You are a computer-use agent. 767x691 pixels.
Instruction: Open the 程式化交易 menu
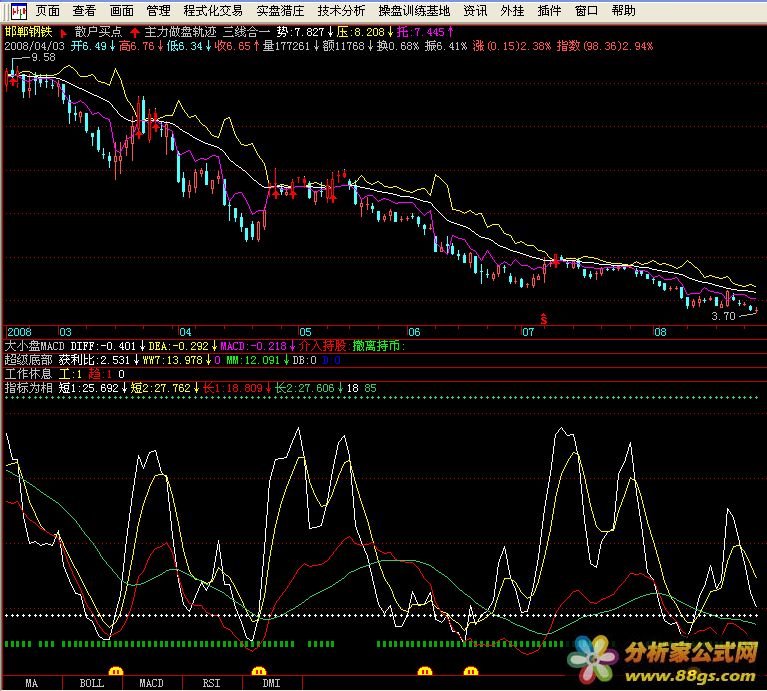[x=213, y=11]
